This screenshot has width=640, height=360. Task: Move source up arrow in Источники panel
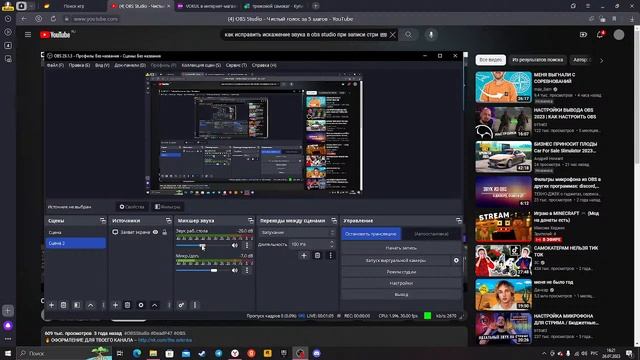[155, 305]
